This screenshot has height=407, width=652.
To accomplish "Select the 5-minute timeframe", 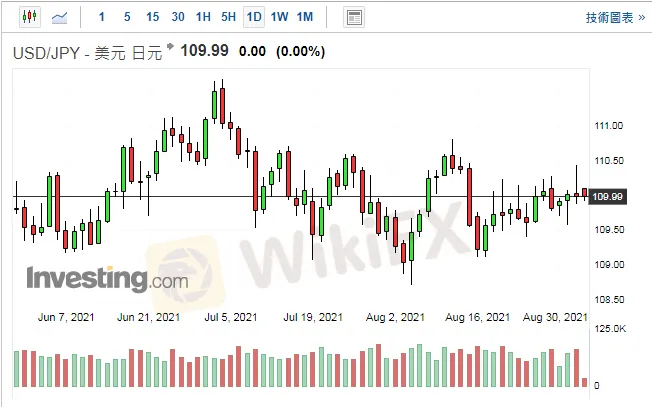I will click(126, 17).
